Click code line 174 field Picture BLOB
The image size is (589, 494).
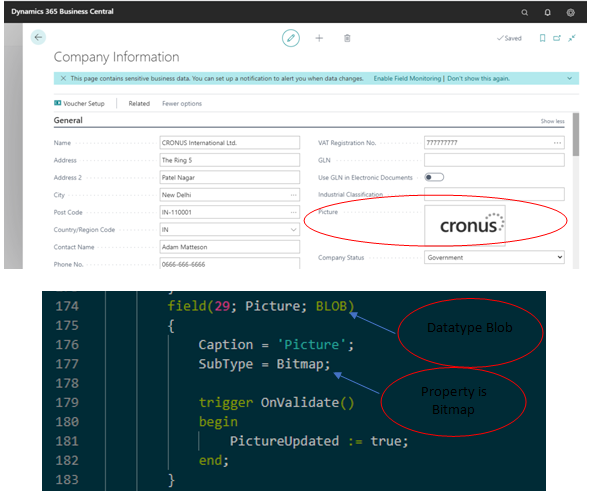click(261, 306)
